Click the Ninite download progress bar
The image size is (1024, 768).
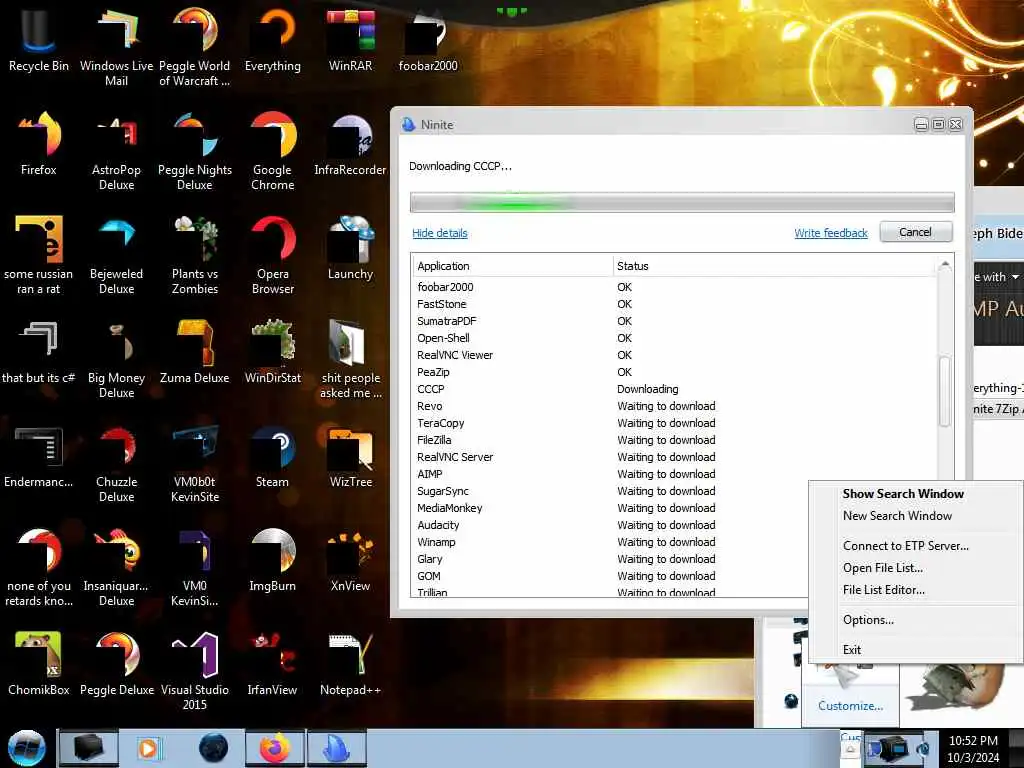click(x=682, y=202)
